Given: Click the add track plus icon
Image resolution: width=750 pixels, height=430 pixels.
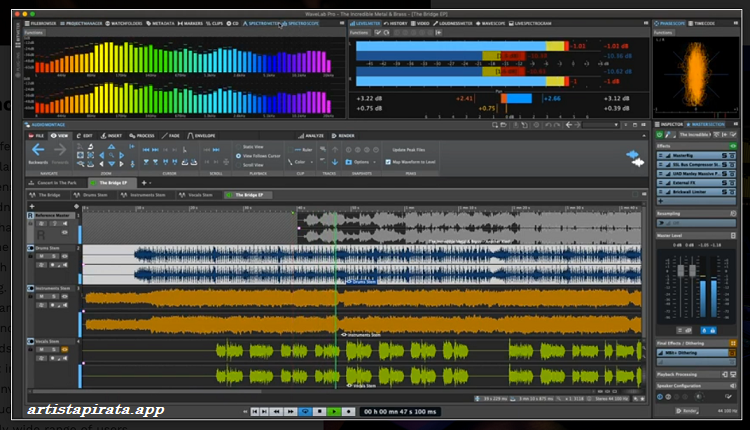Looking at the screenshot, I should 32,206.
